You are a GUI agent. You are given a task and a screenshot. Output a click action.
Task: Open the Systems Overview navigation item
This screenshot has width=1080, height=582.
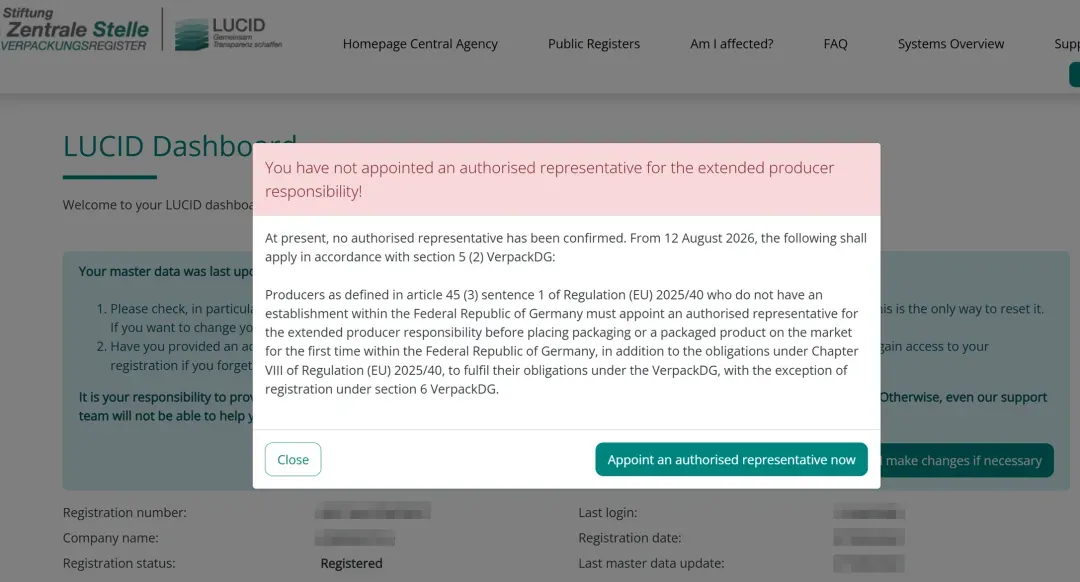tap(951, 43)
